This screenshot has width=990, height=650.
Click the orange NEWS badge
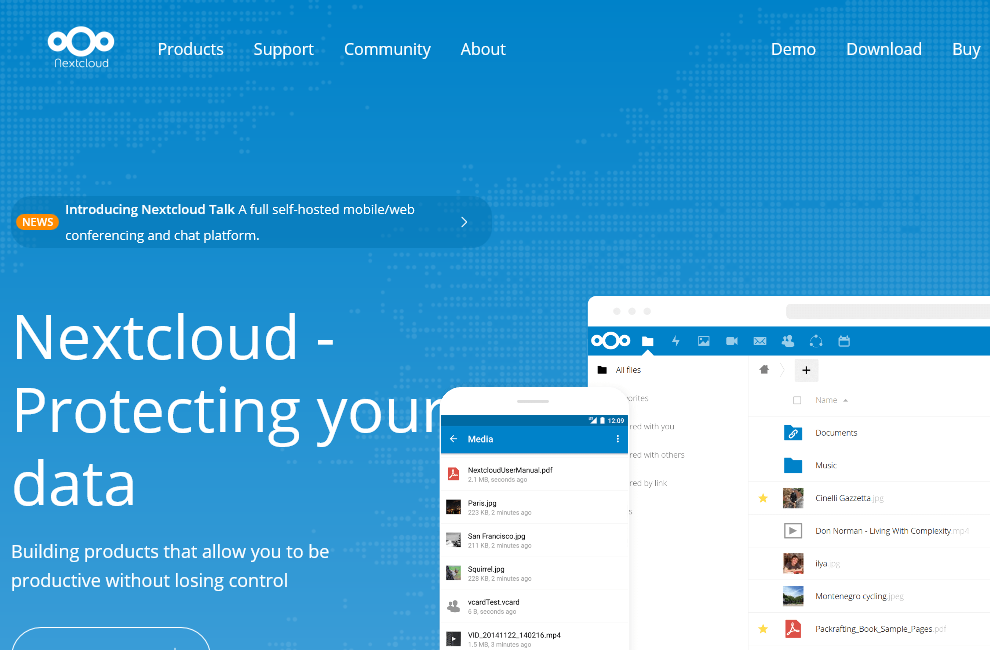37,222
